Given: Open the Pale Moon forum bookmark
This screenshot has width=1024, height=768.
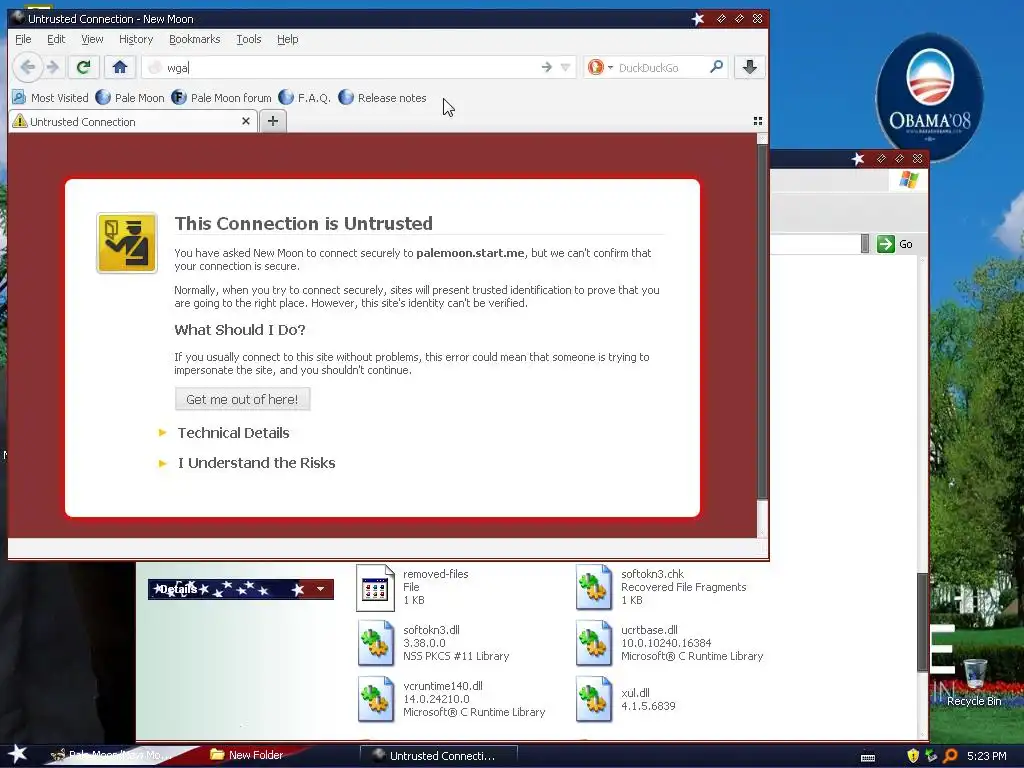Looking at the screenshot, I should coord(221,98).
